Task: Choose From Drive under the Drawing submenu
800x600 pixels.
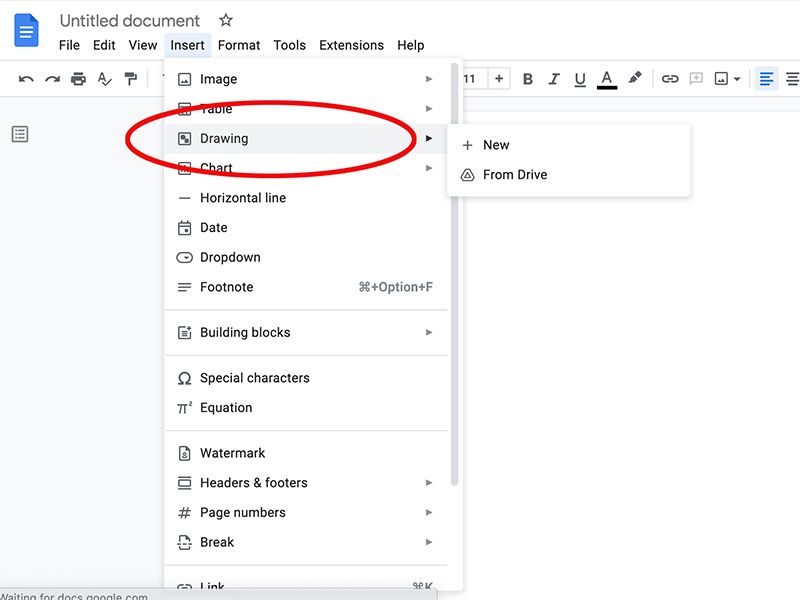Action: point(515,174)
